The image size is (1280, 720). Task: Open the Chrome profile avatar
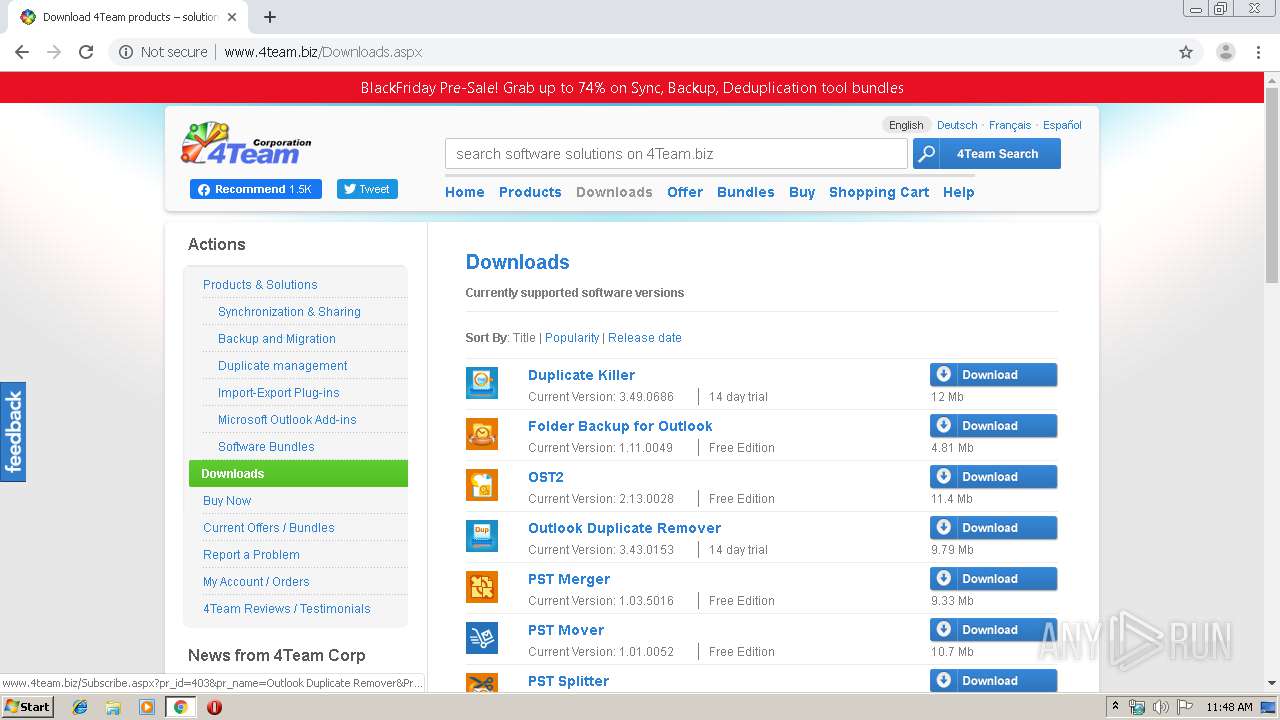(1226, 52)
